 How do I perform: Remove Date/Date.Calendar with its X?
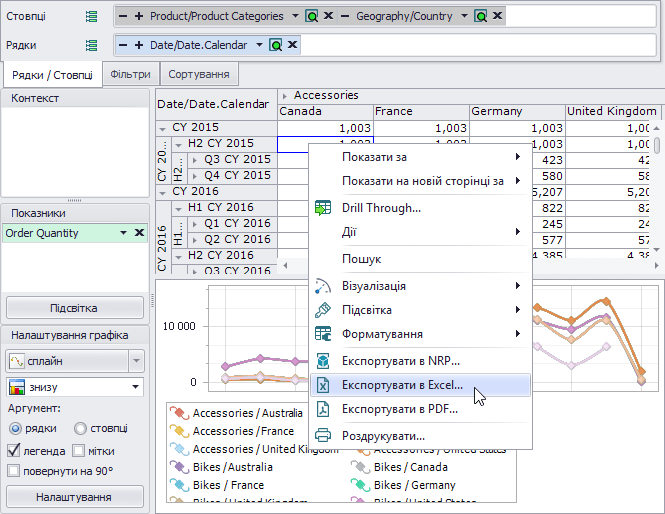pyautogui.click(x=293, y=45)
